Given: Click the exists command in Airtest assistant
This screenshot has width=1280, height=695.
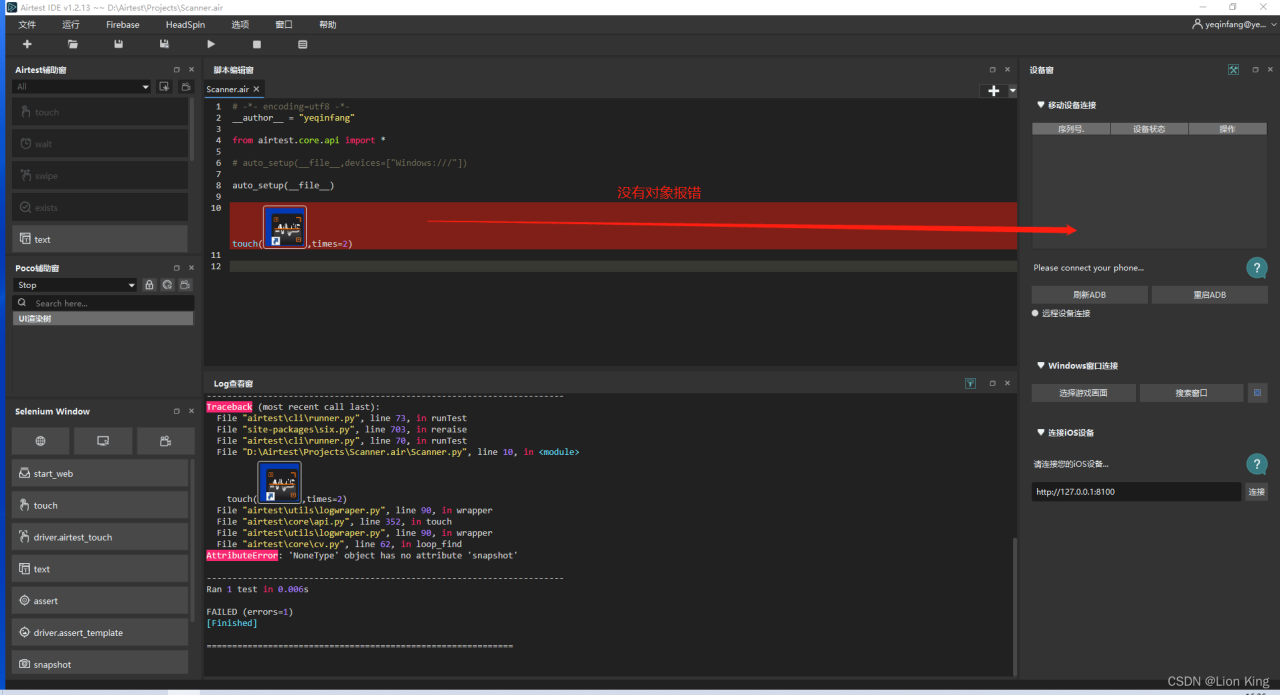Looking at the screenshot, I should click(100, 208).
